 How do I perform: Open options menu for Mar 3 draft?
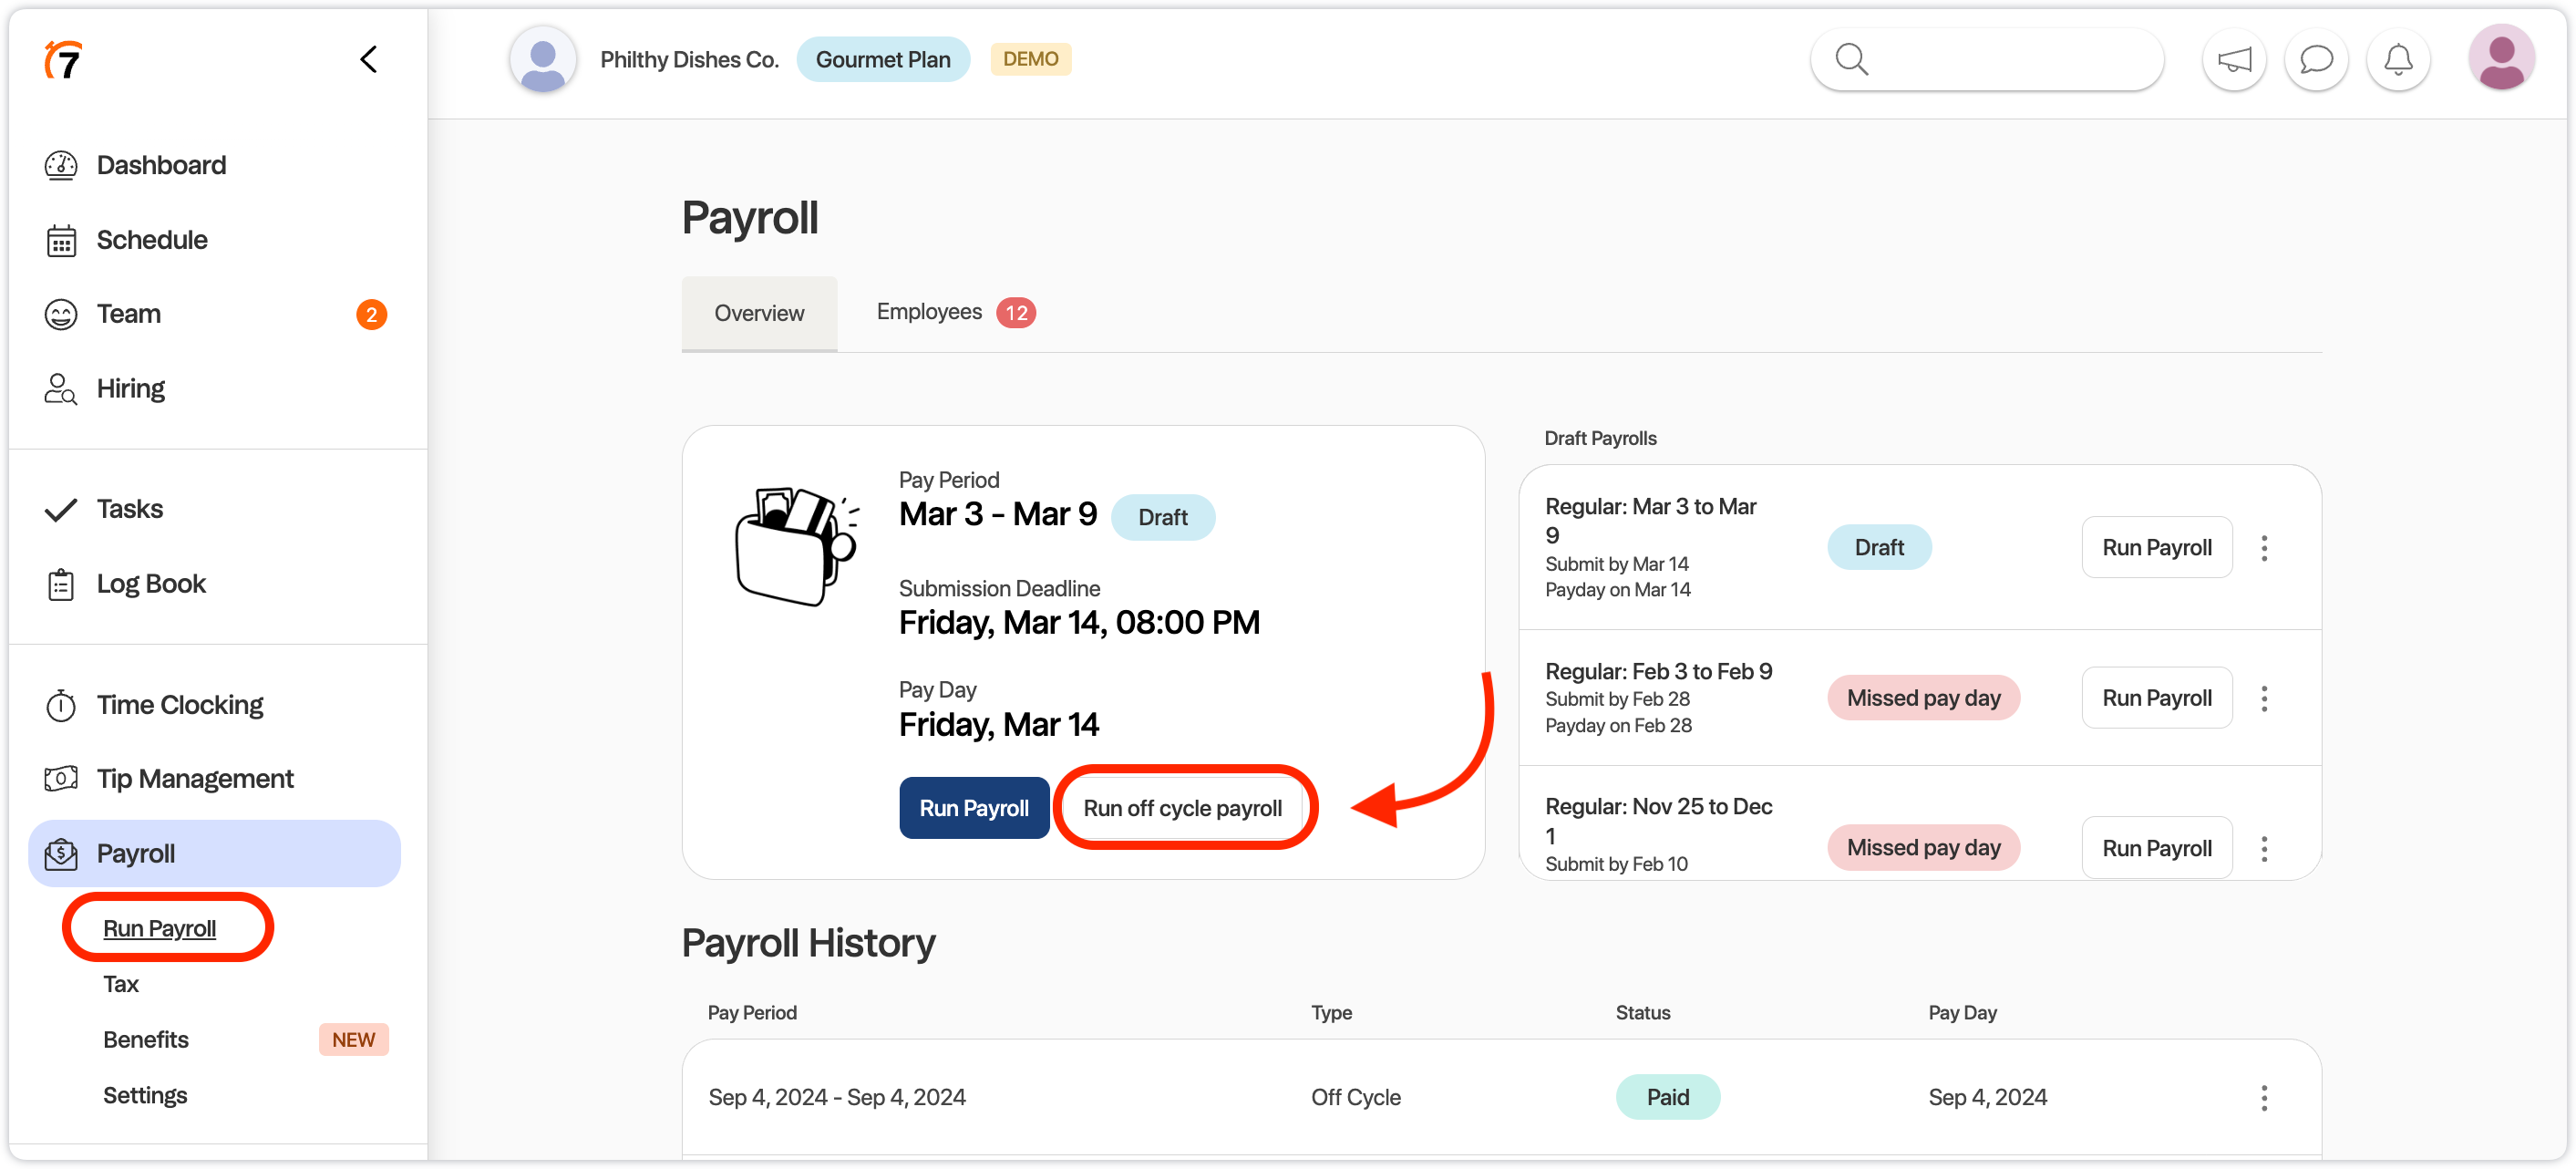click(2263, 548)
